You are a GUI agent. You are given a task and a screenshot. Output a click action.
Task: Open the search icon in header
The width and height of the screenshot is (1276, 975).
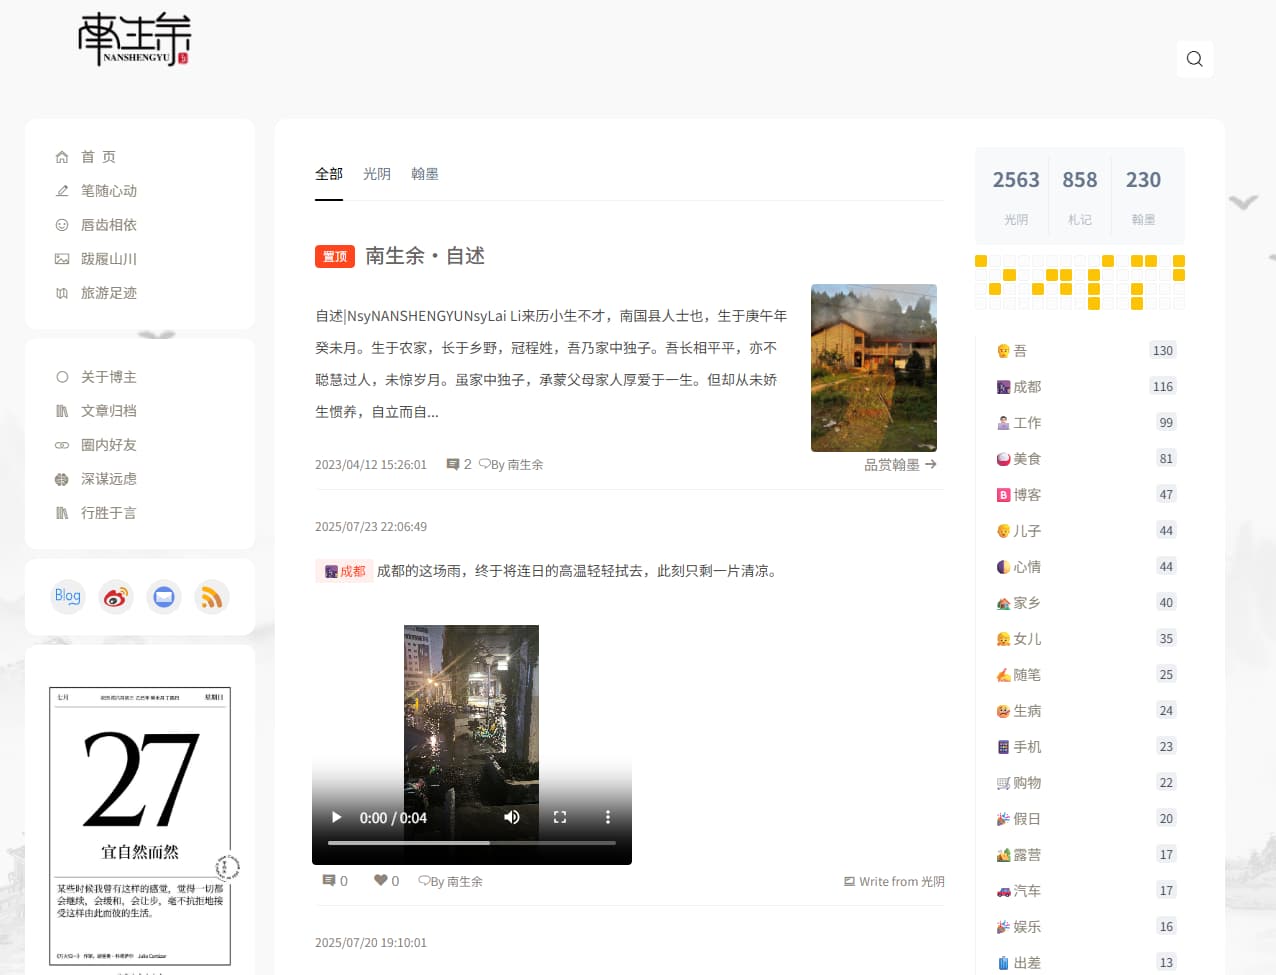pos(1194,59)
